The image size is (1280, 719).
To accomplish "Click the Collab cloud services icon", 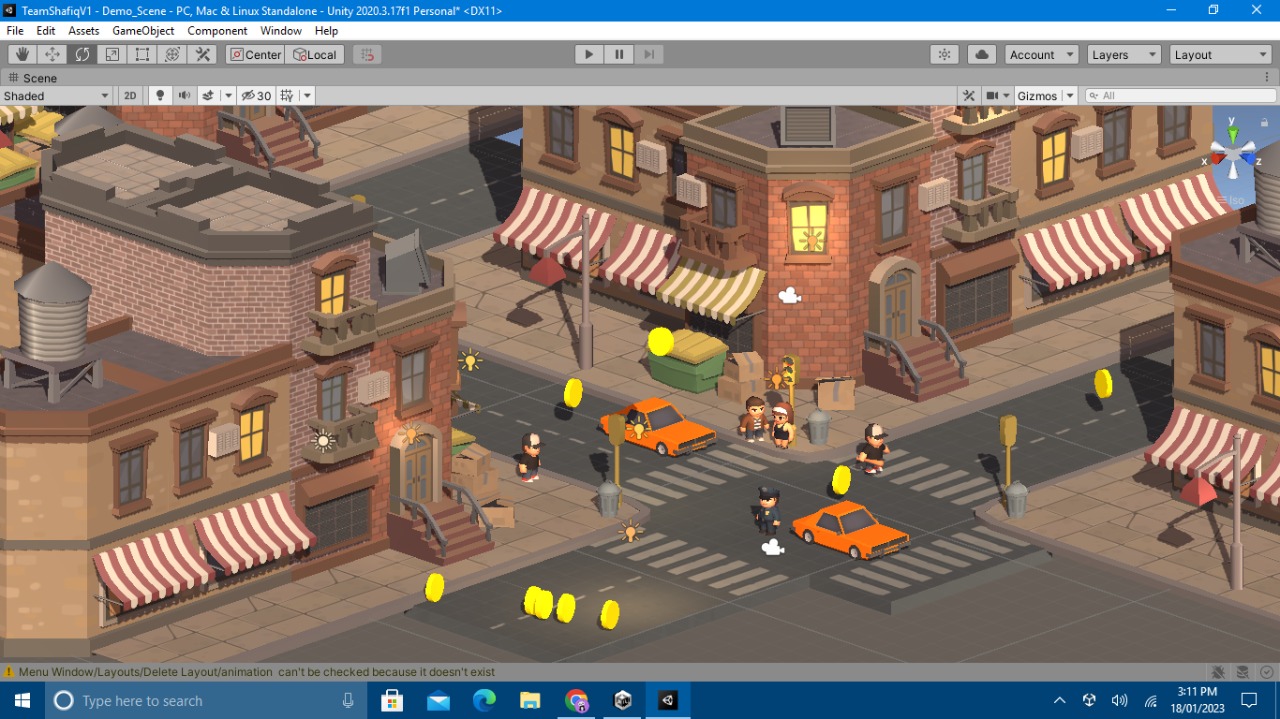I will (981, 55).
